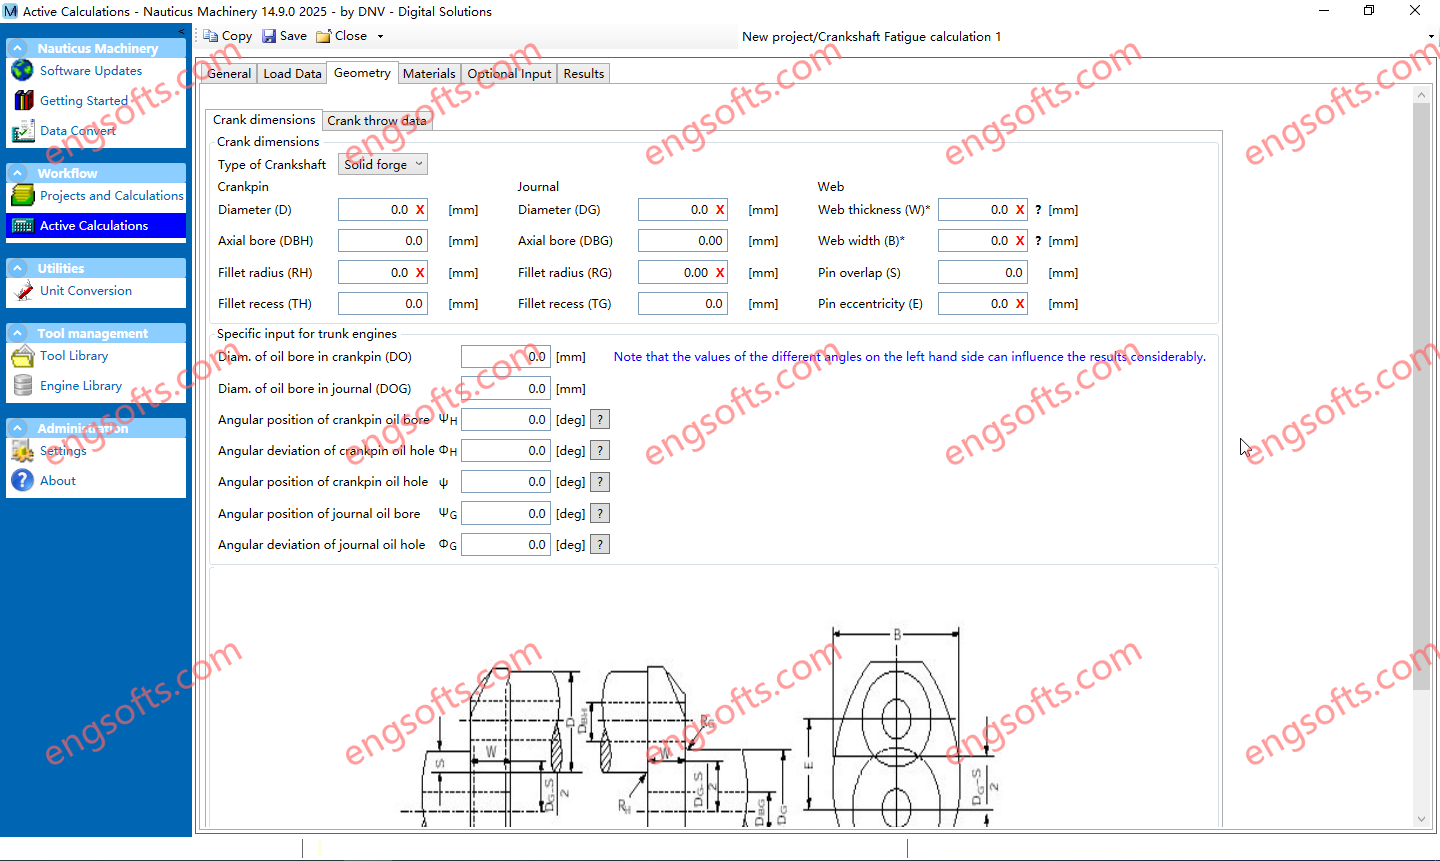The width and height of the screenshot is (1440, 861).
Task: Click help icon for journal oil hole ΦG
Action: point(600,545)
